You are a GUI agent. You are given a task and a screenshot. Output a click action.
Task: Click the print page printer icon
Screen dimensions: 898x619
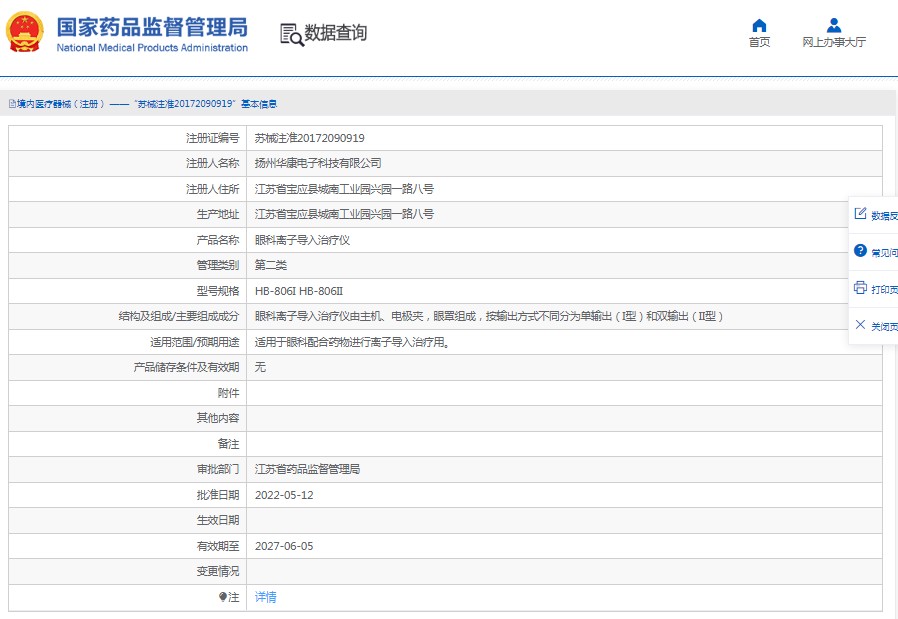coord(860,287)
